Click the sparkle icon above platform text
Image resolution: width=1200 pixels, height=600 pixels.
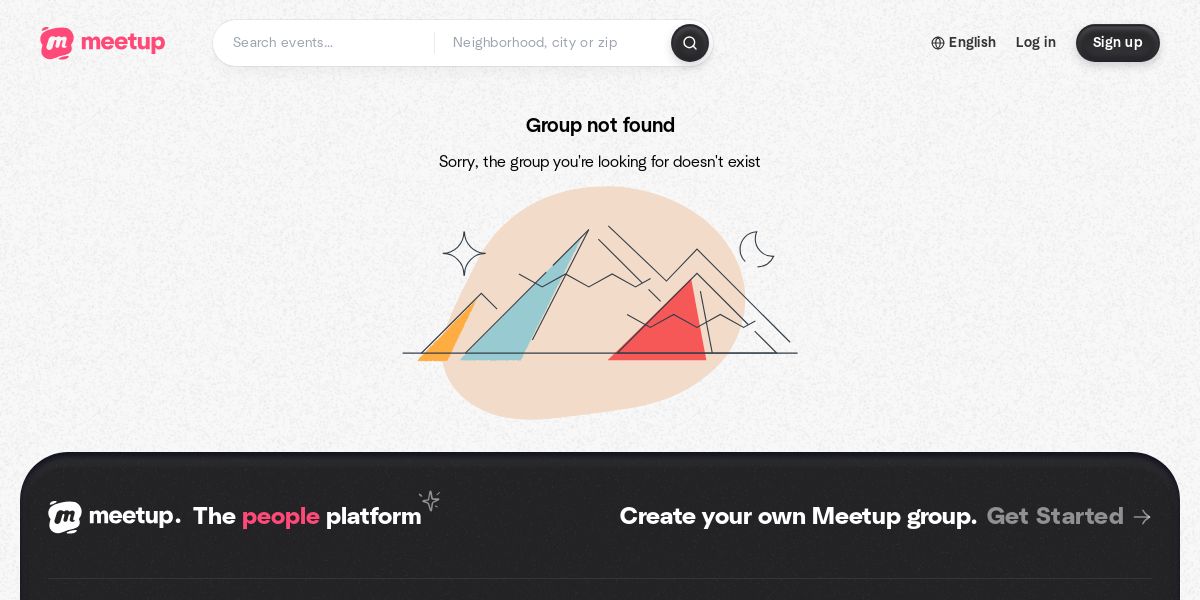pos(430,500)
